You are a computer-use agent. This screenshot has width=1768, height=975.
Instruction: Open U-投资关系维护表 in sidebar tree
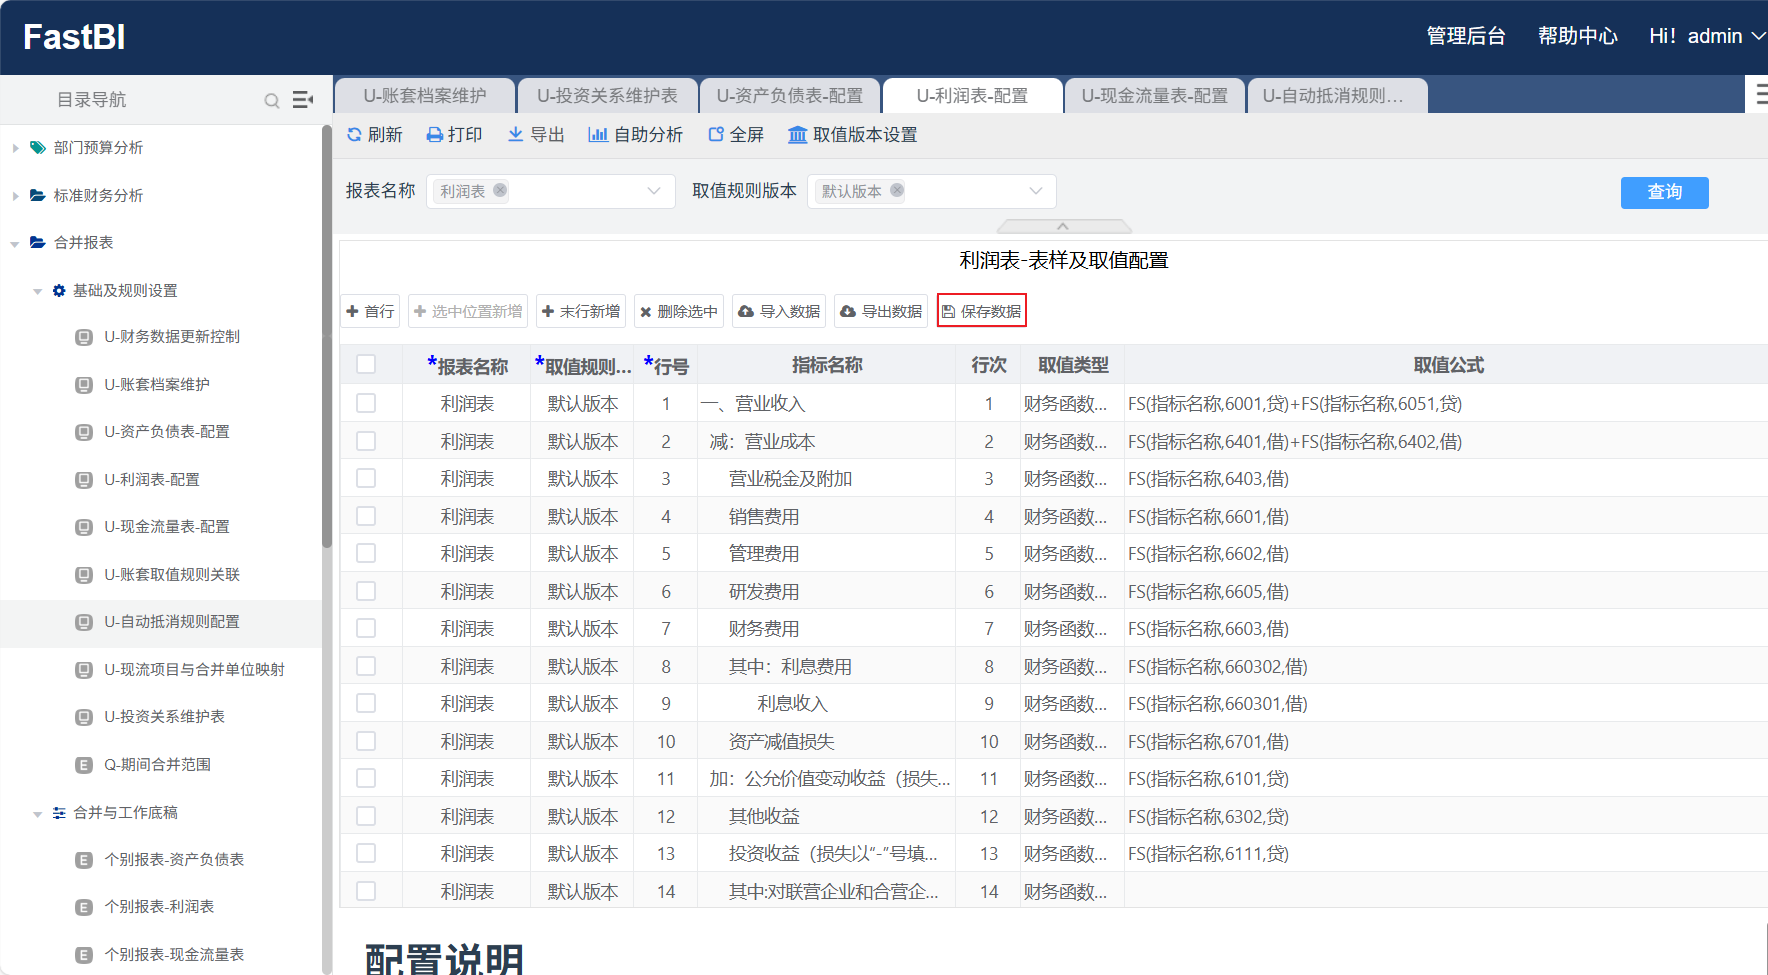(164, 717)
